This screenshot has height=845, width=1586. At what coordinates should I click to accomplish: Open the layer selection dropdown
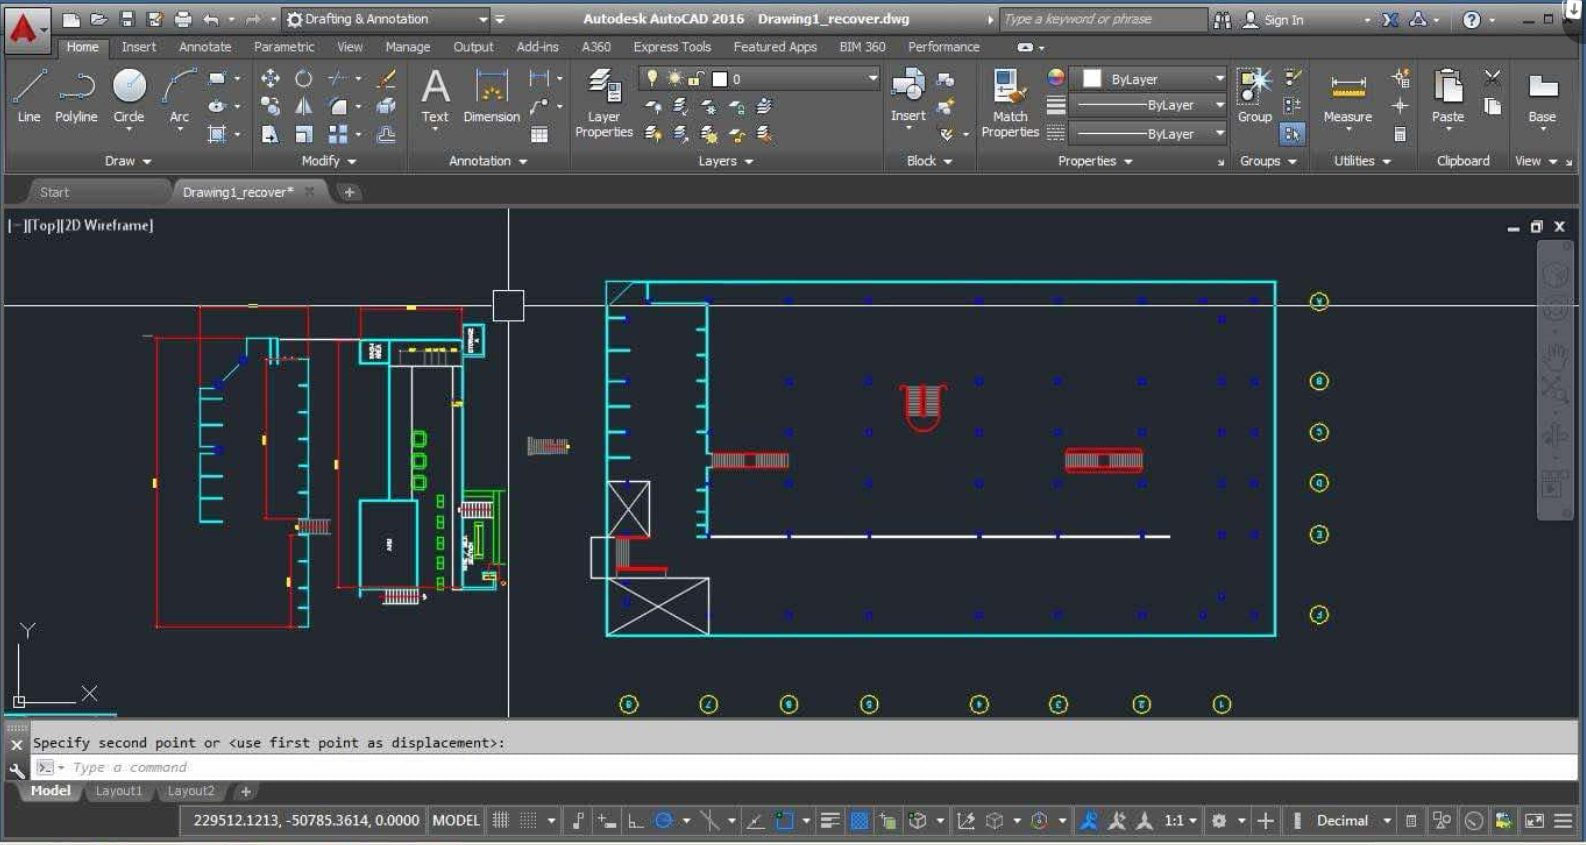pos(872,79)
